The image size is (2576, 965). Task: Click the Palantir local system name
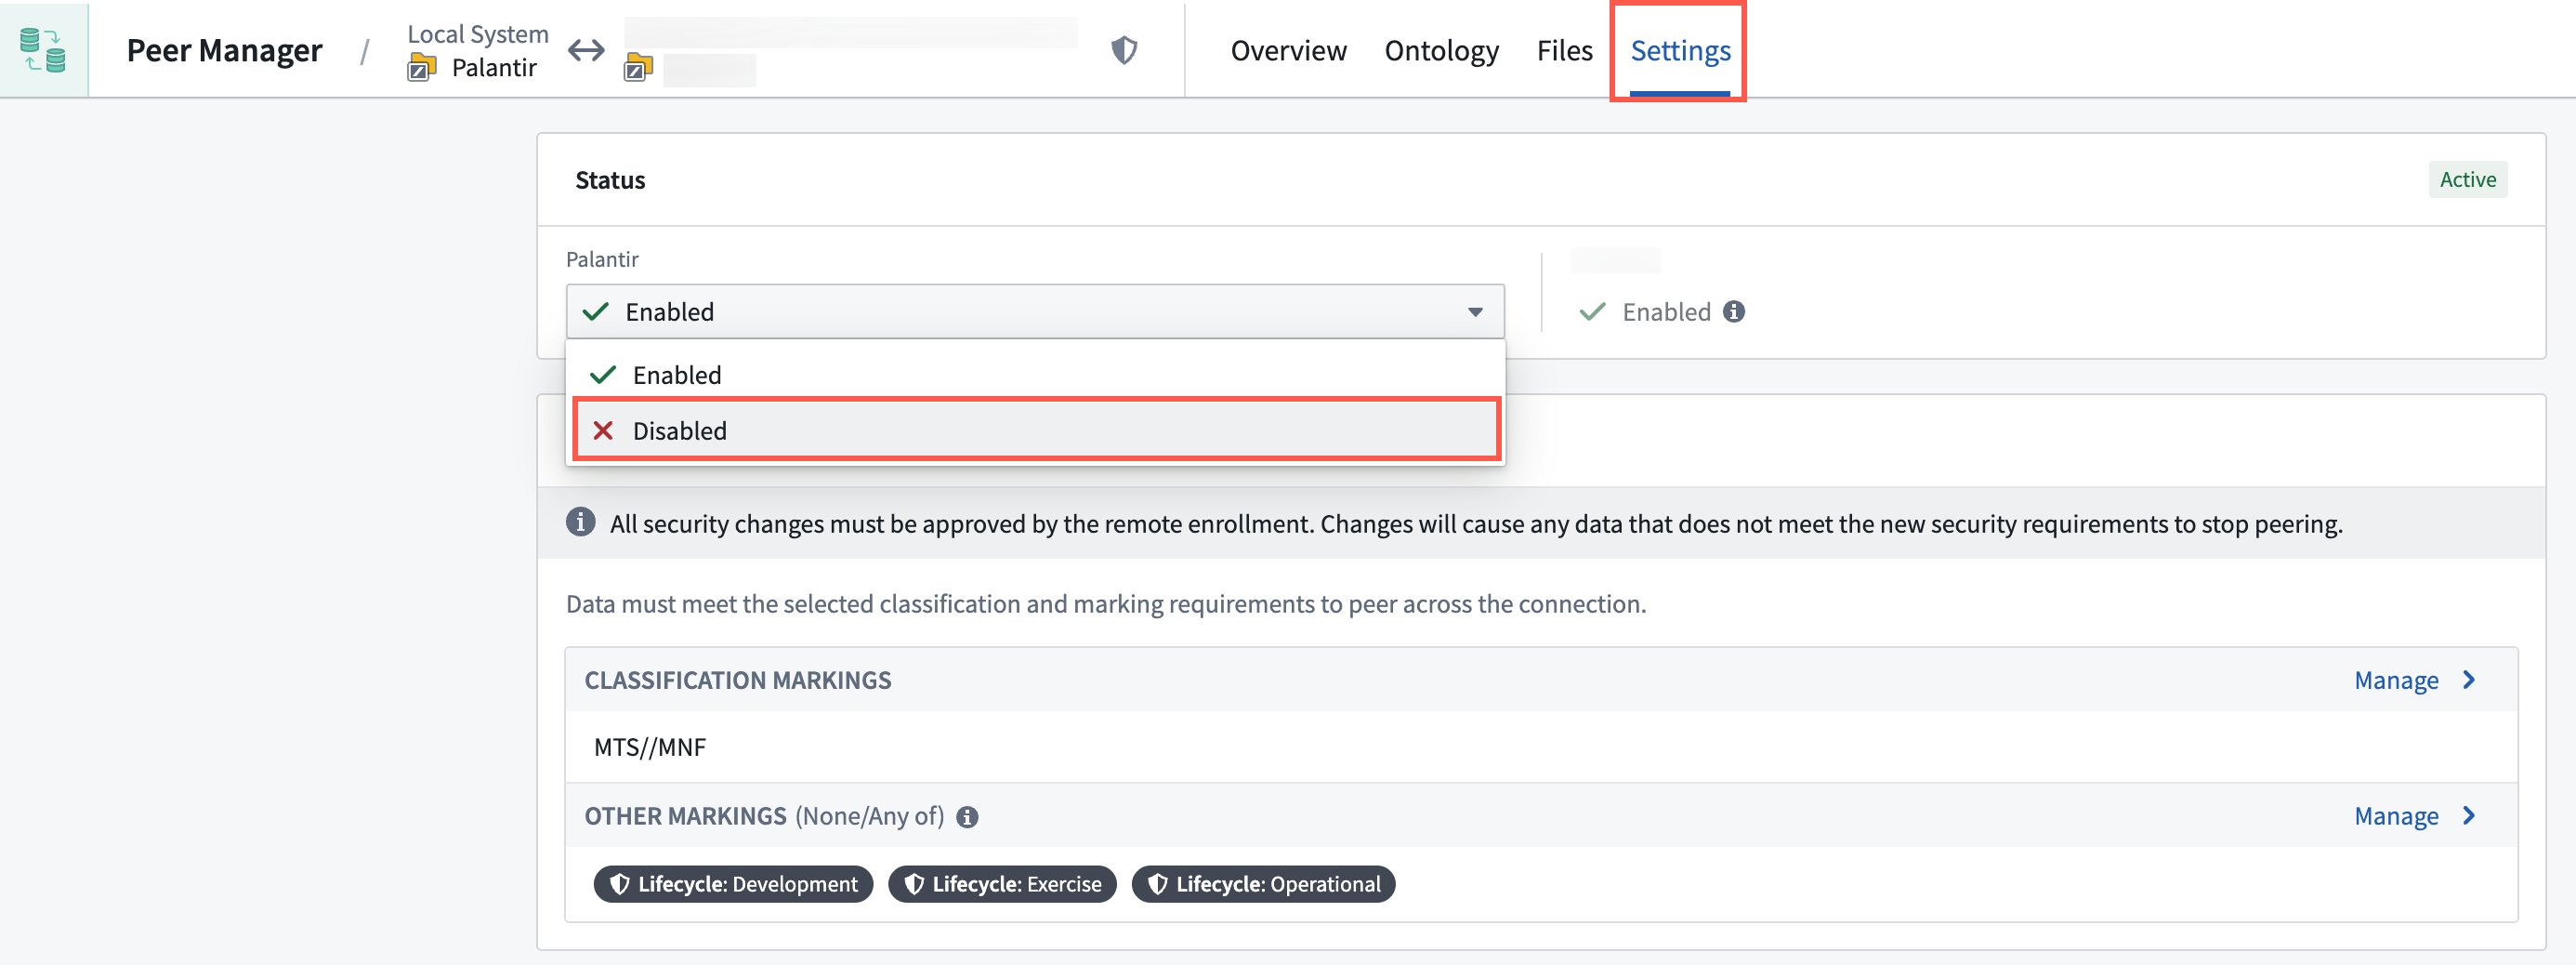(494, 68)
